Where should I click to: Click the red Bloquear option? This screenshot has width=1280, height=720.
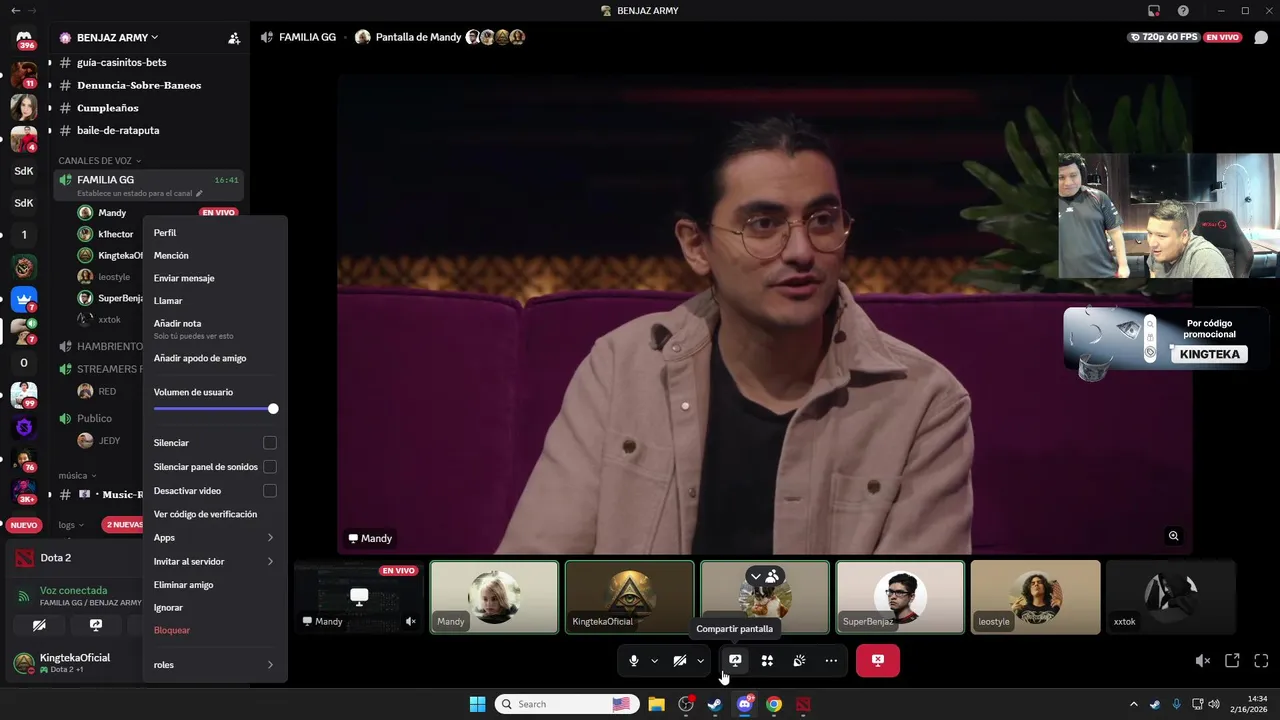tap(215, 631)
